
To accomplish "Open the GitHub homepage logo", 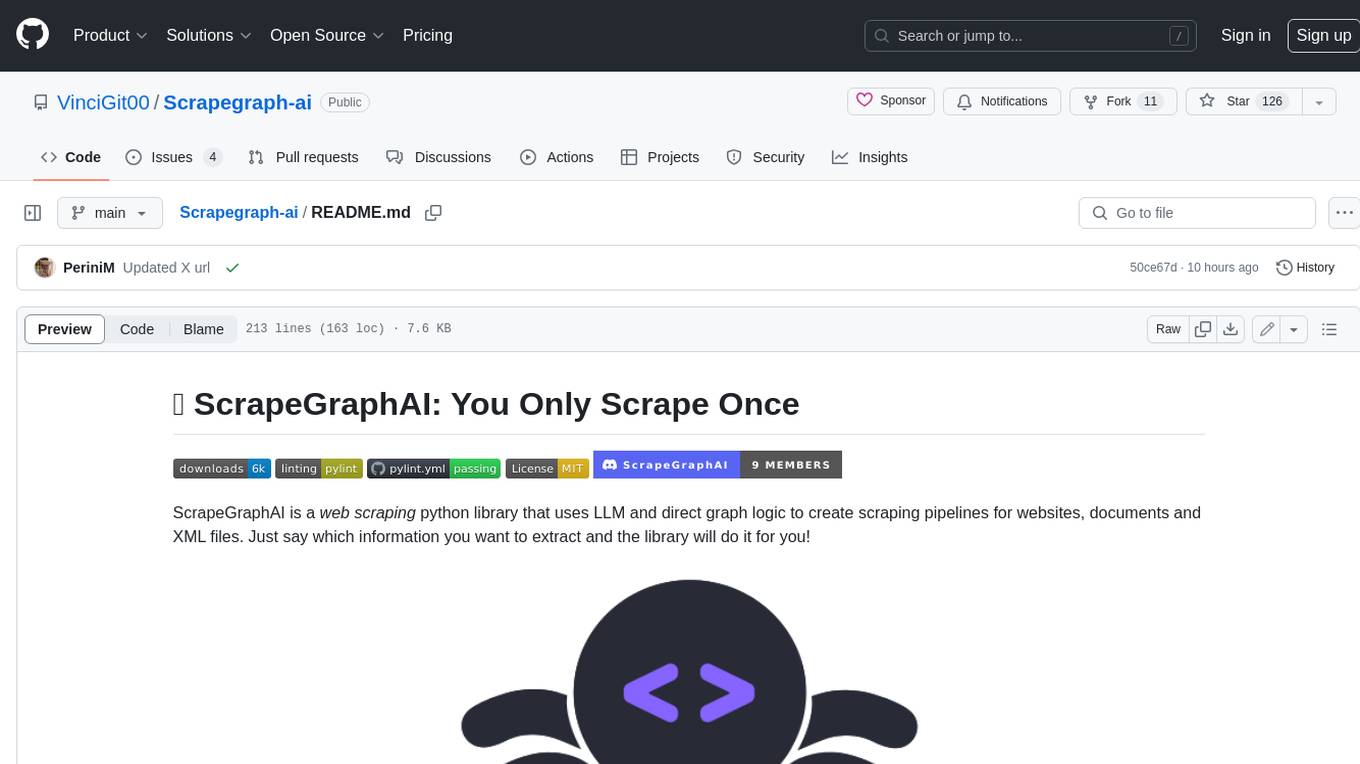I will click(32, 35).
